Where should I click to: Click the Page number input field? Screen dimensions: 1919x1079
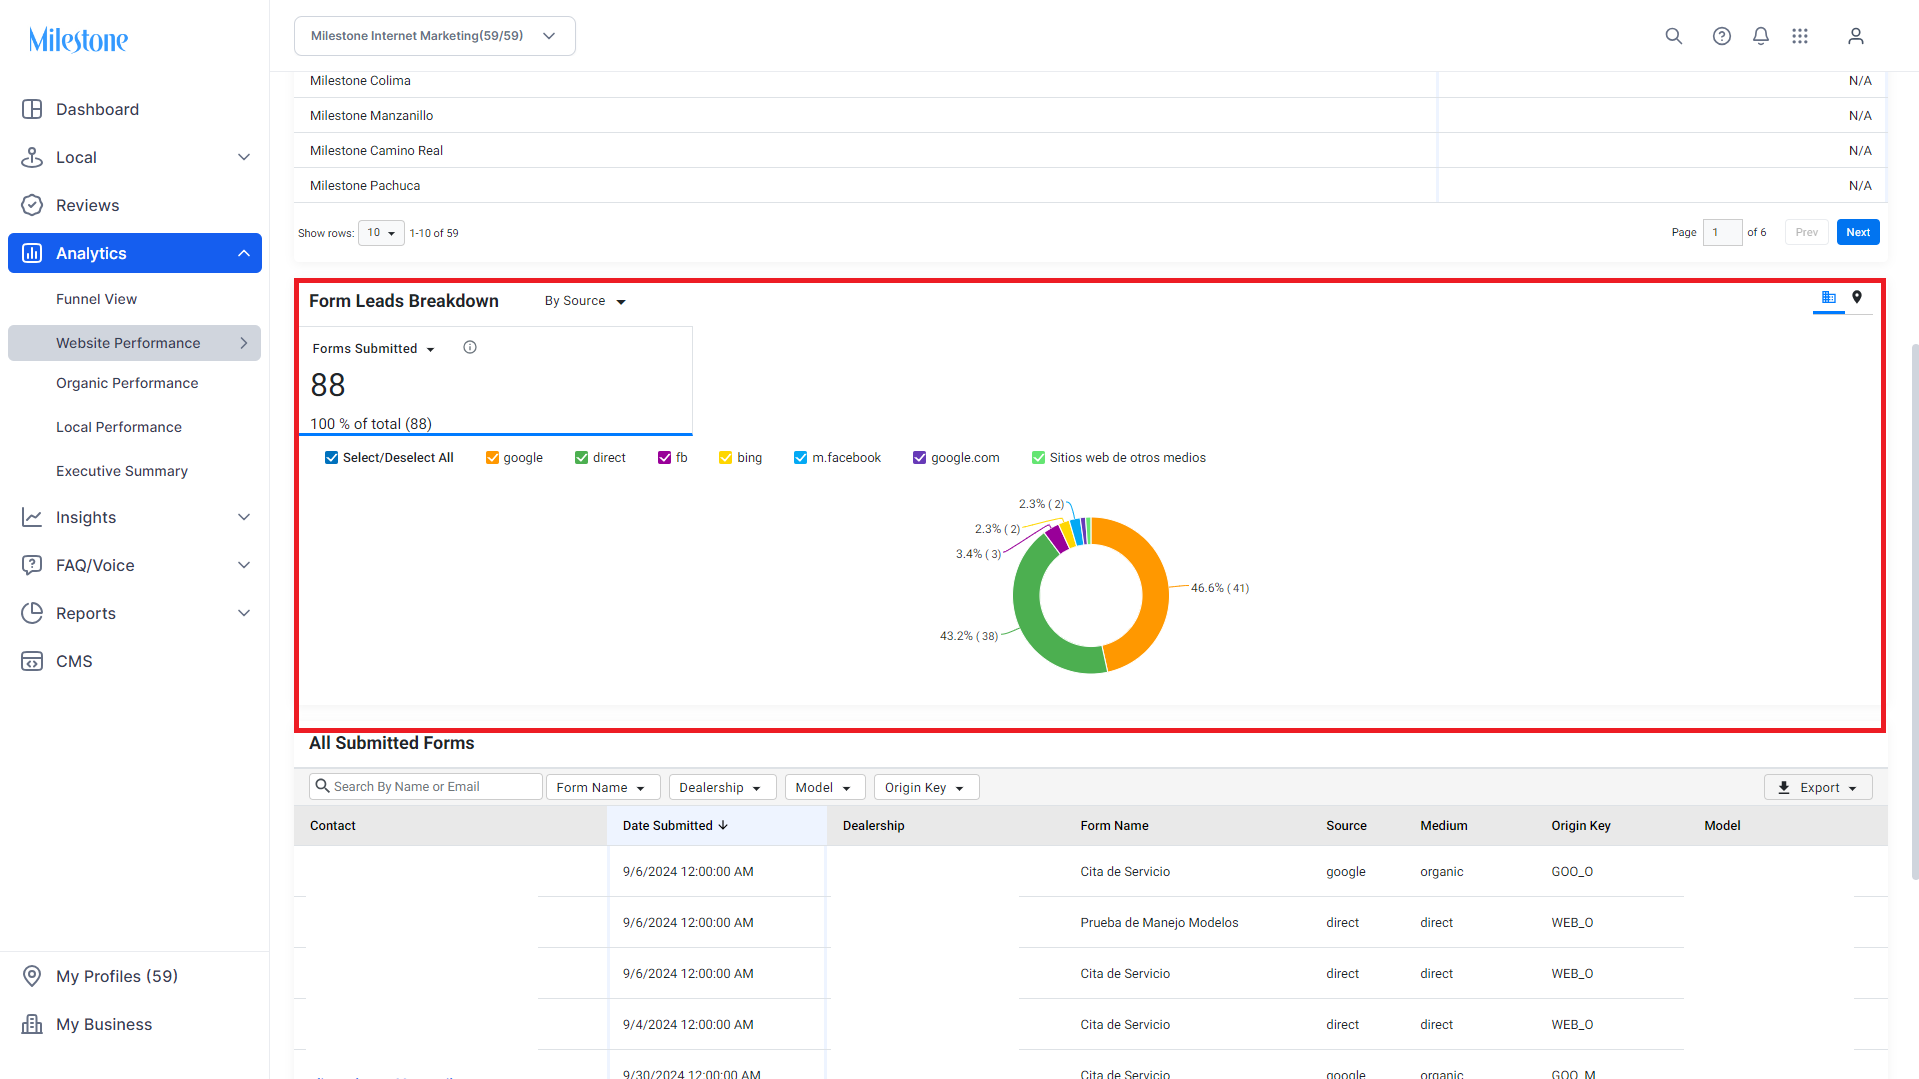pos(1722,232)
